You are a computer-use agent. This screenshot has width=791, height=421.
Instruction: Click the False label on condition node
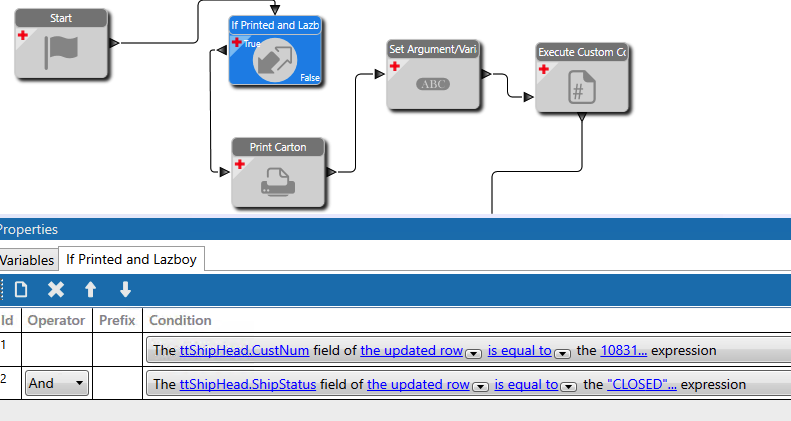[310, 78]
